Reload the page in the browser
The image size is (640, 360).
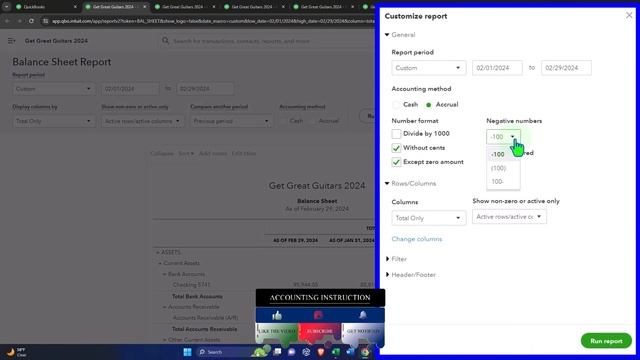coord(31,21)
